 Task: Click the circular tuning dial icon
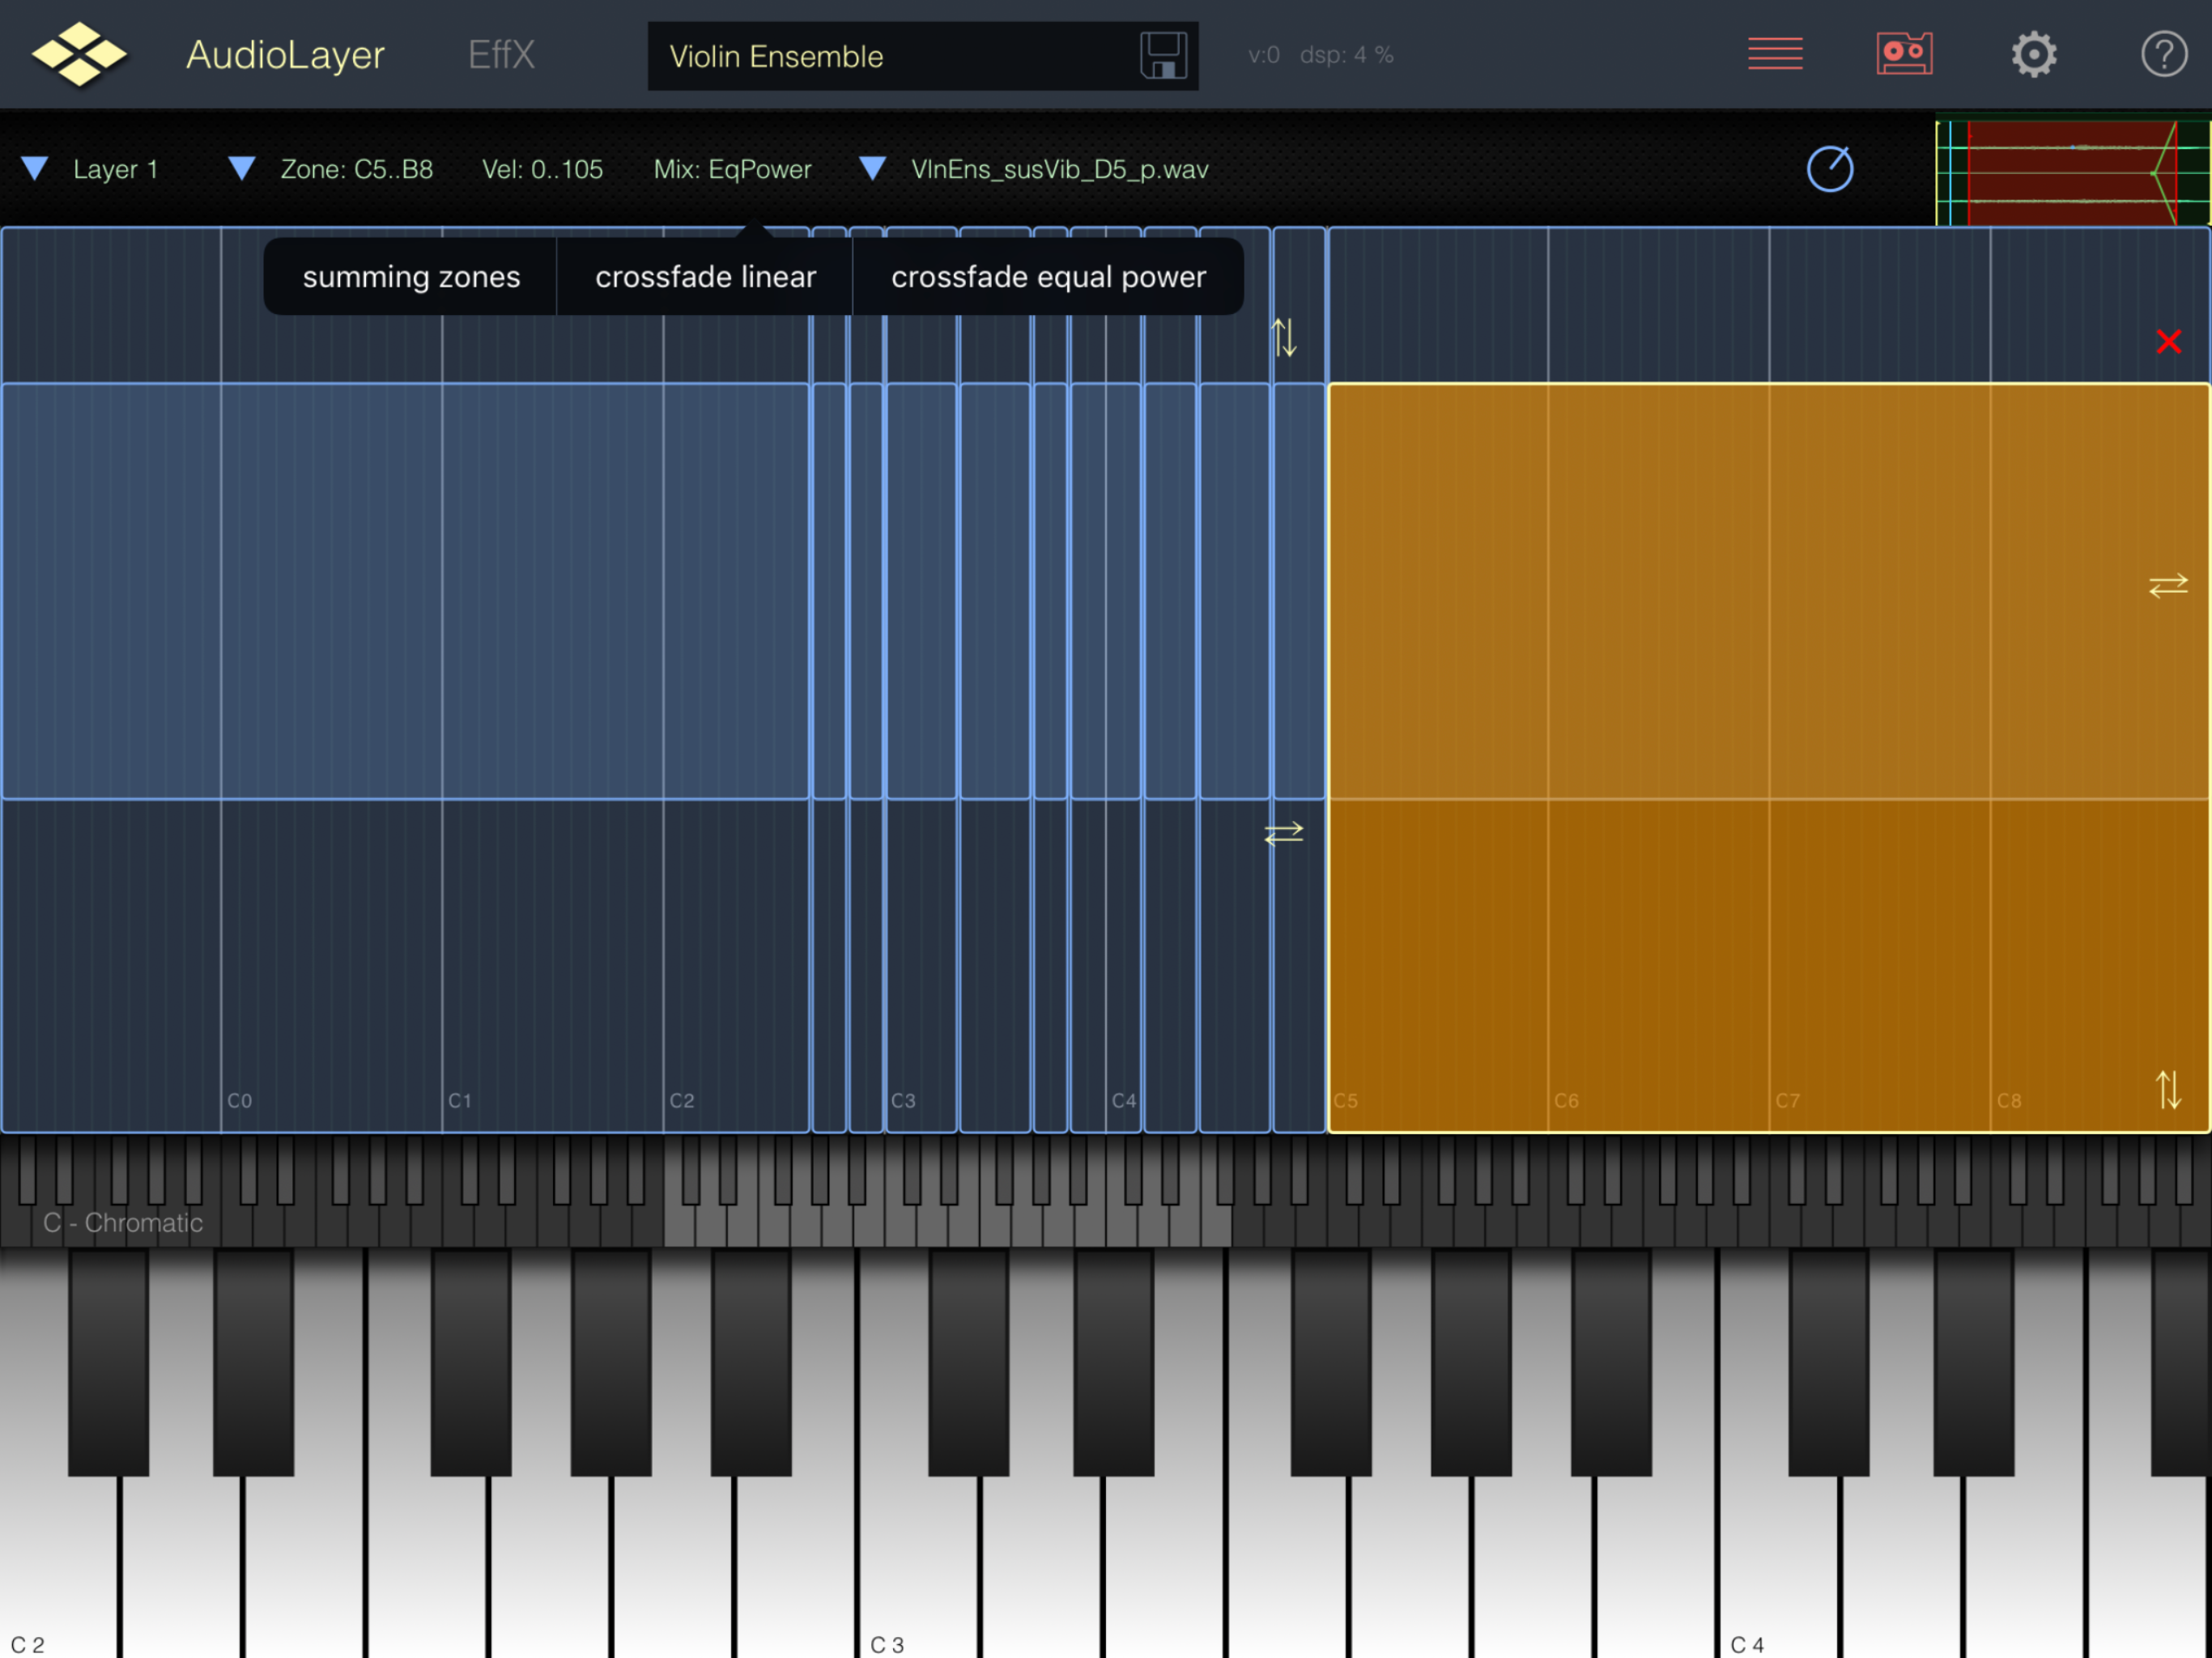[x=1829, y=169]
